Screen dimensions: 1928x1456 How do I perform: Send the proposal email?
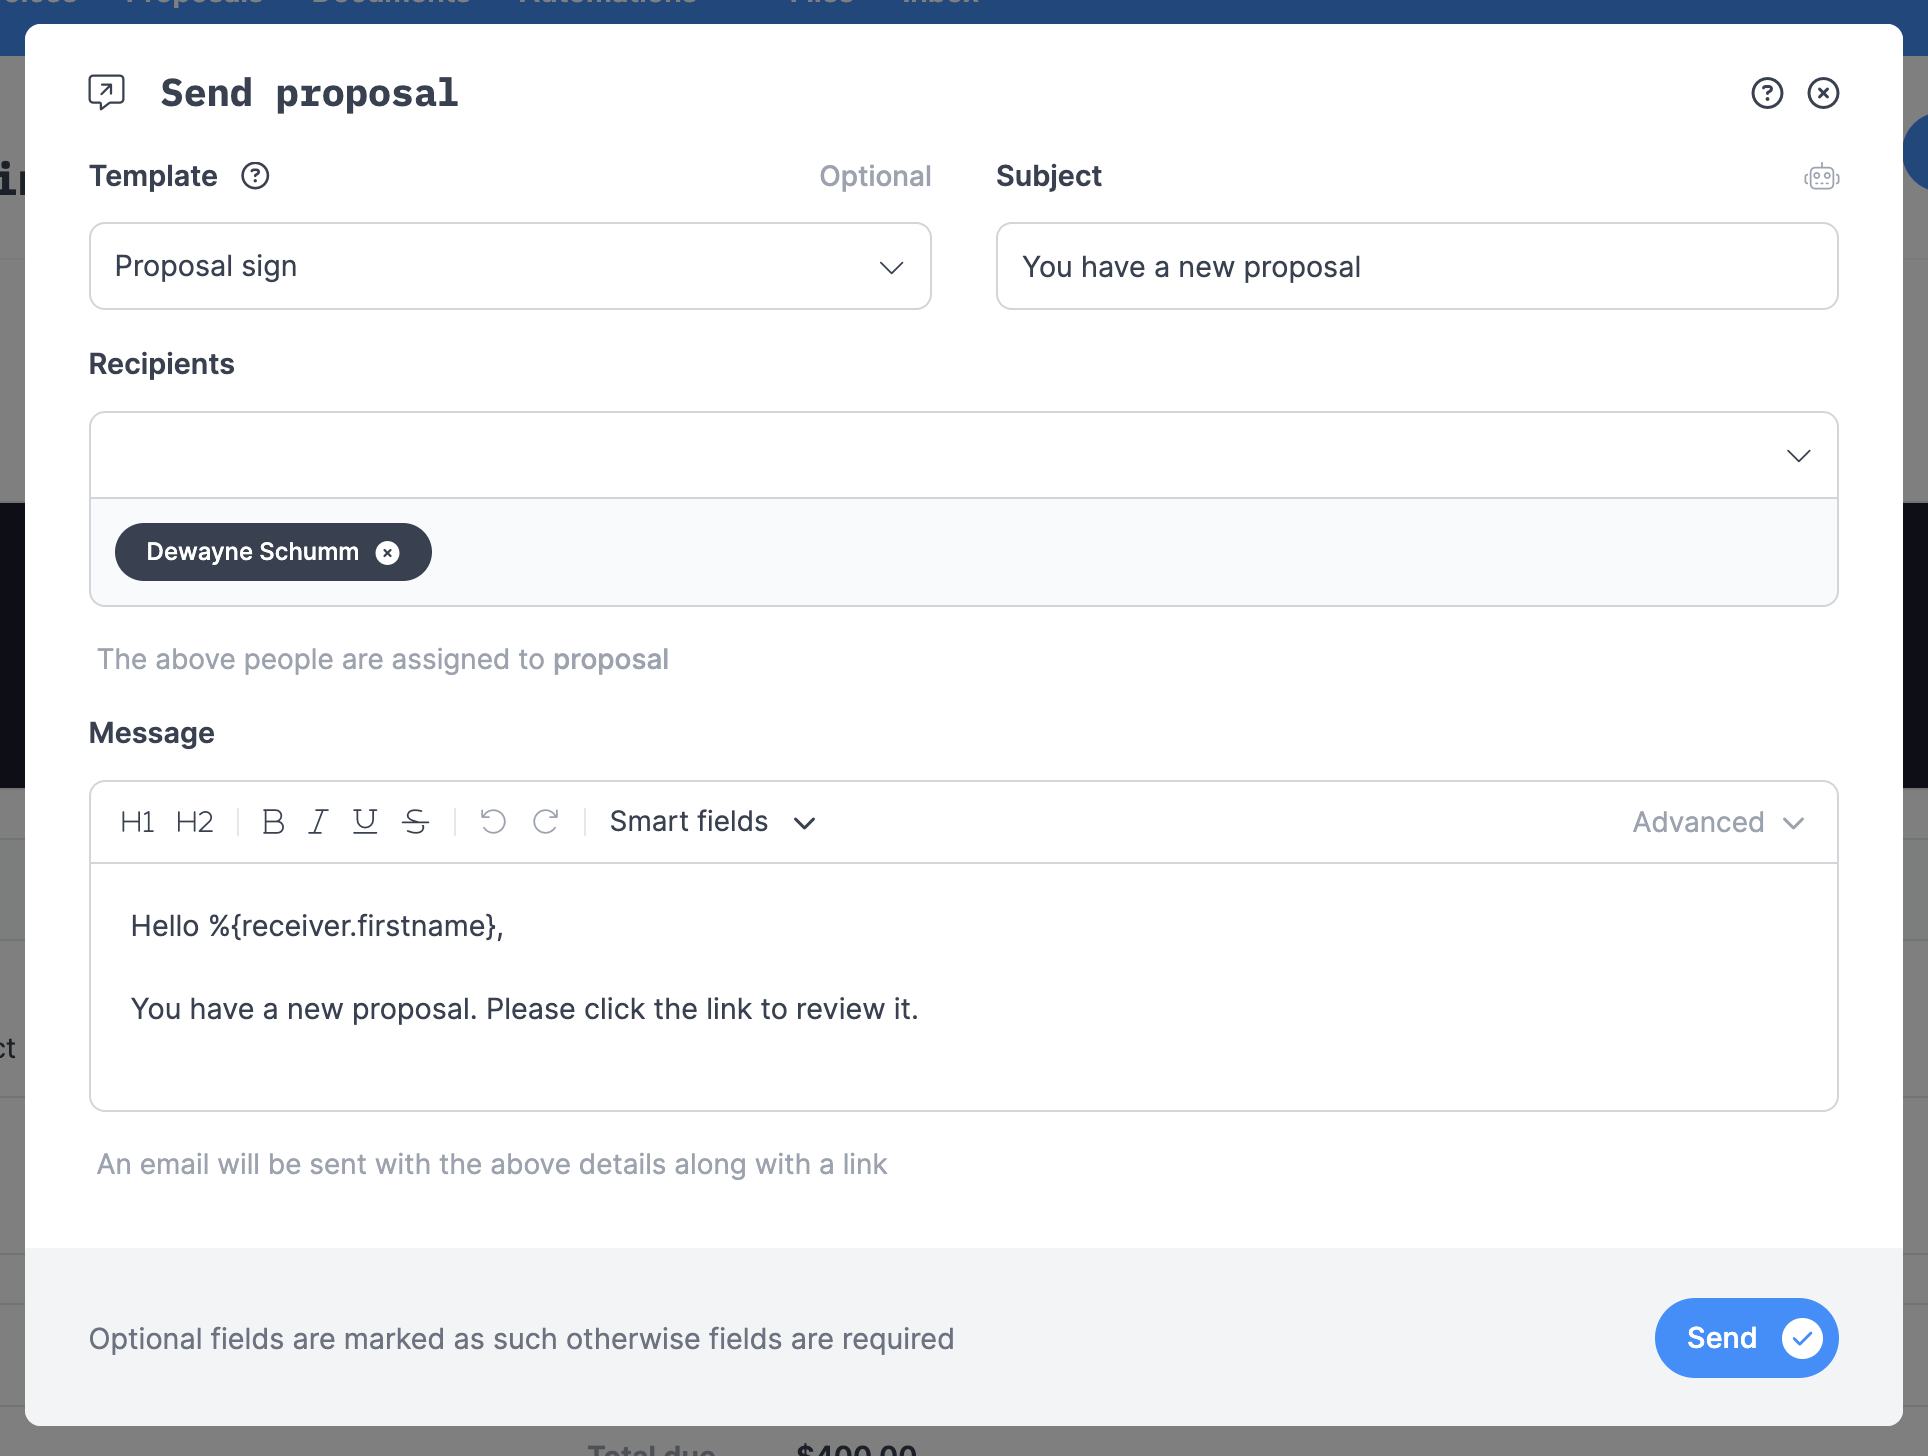click(x=1745, y=1337)
